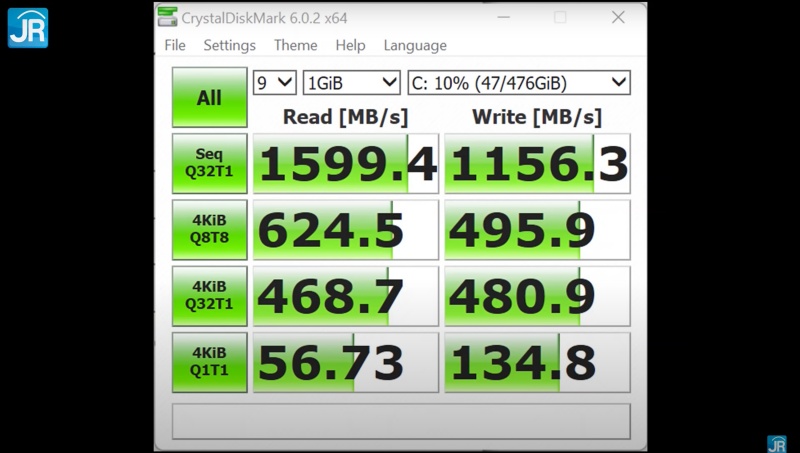Run the 4KiB Q8T8 test
Image resolution: width=800 pixels, height=453 pixels.
[x=210, y=230]
